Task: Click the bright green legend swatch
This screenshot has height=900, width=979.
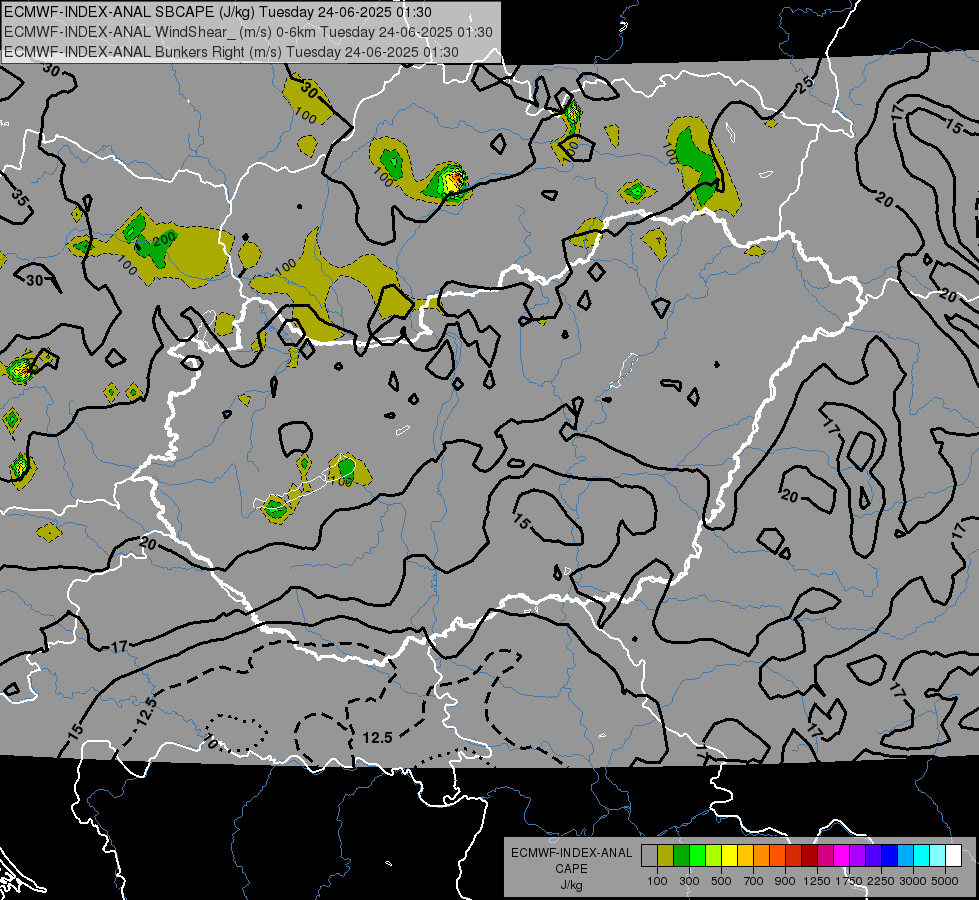Action: click(x=697, y=855)
